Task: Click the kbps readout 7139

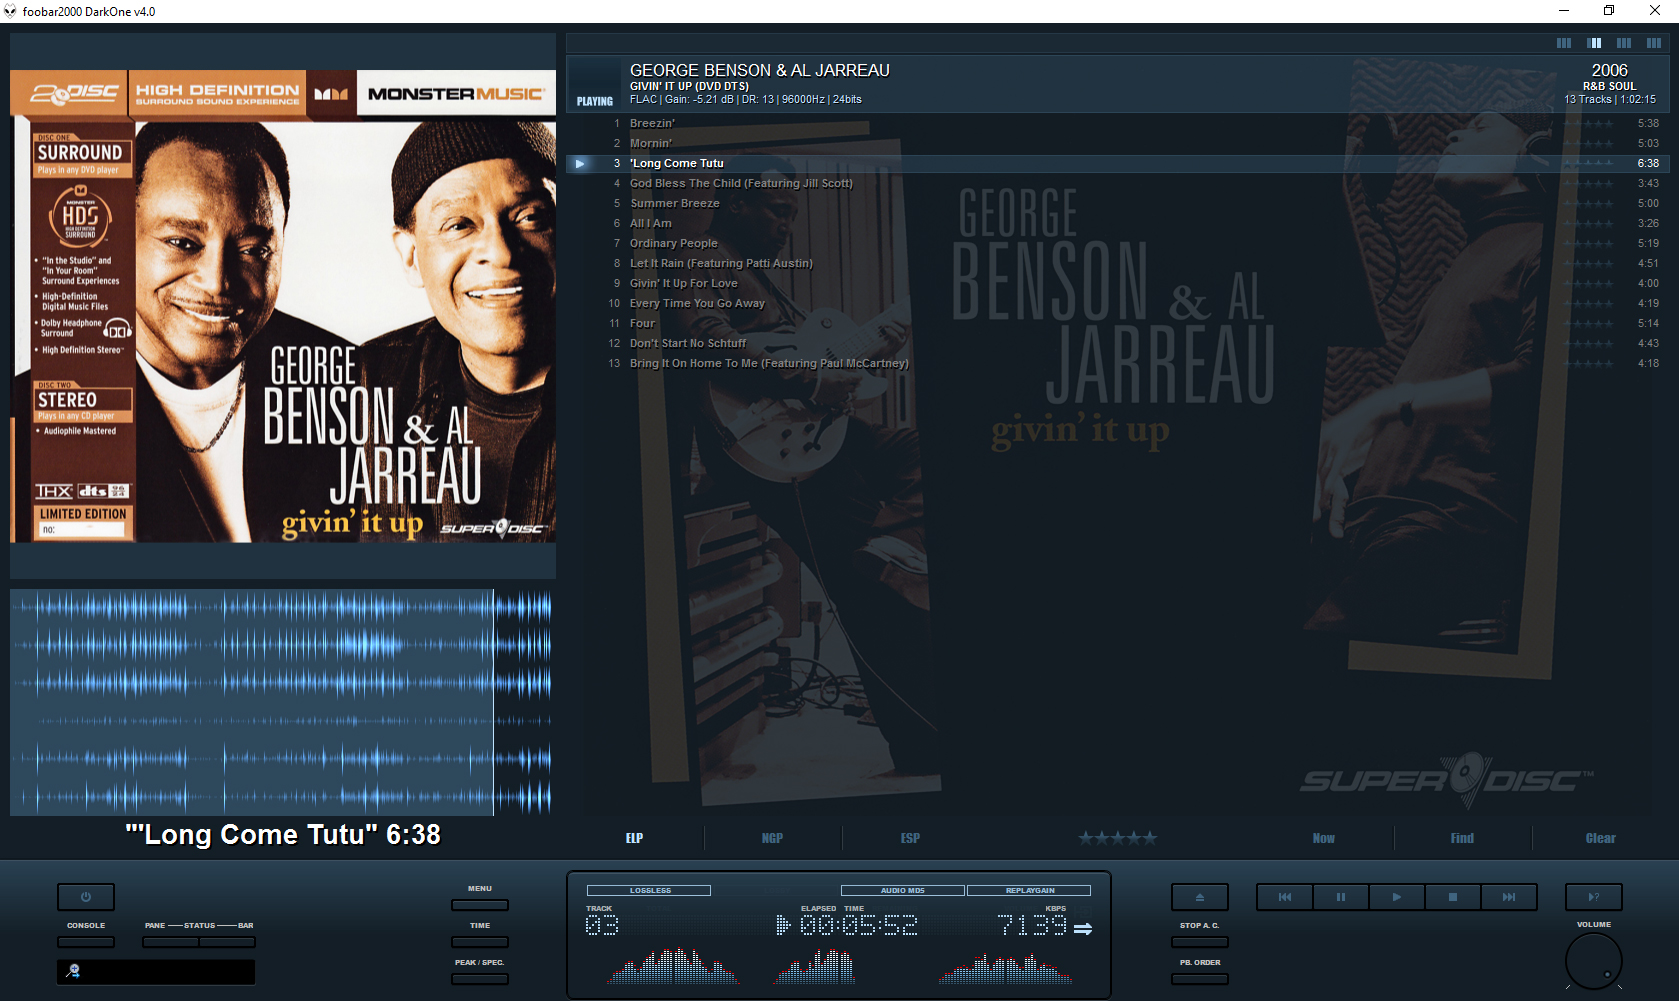Action: (x=1033, y=926)
